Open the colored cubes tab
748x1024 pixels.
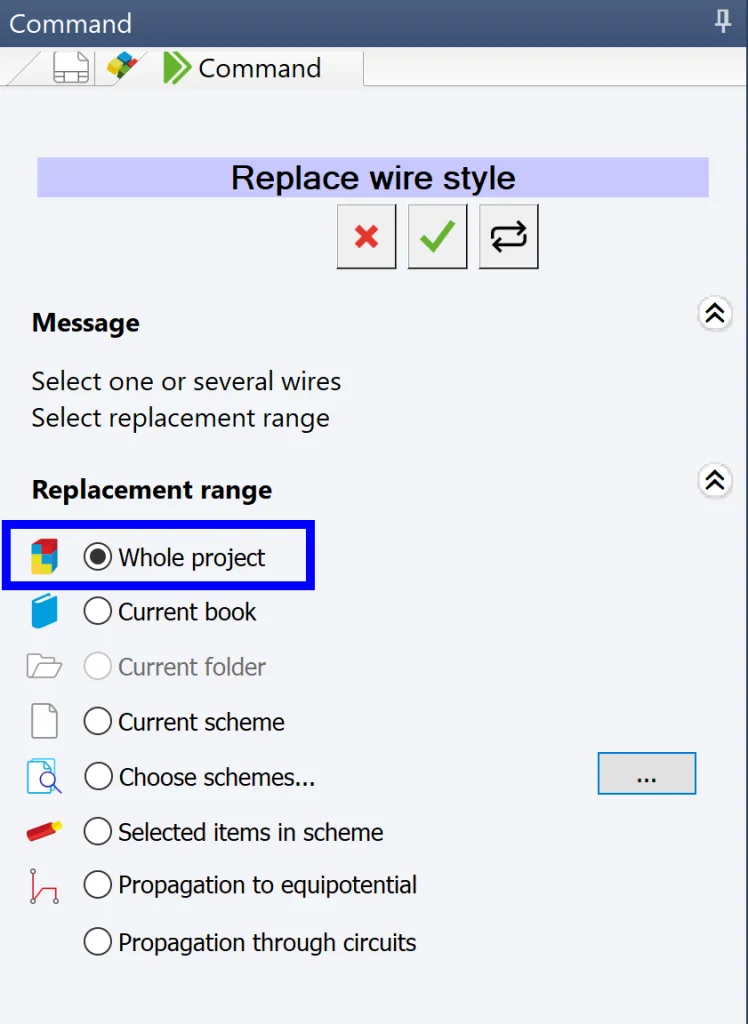click(x=121, y=67)
